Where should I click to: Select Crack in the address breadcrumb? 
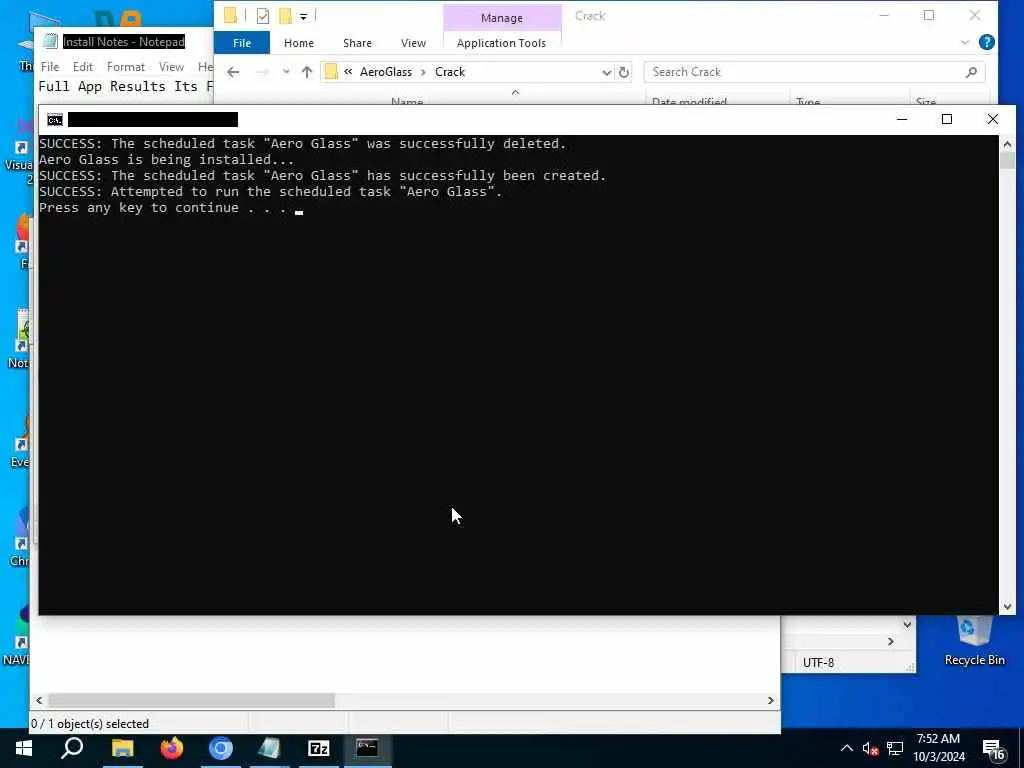(450, 72)
